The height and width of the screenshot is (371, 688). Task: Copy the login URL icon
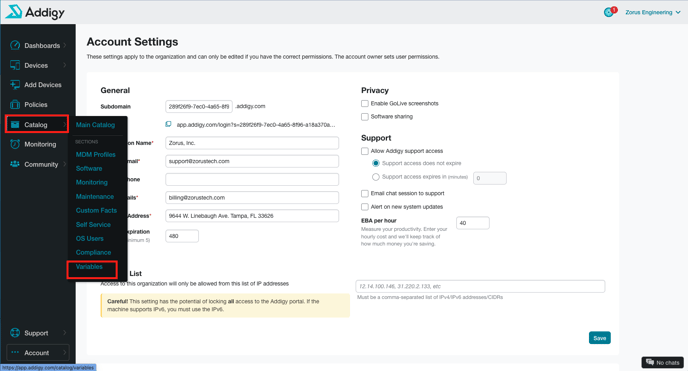tap(168, 125)
